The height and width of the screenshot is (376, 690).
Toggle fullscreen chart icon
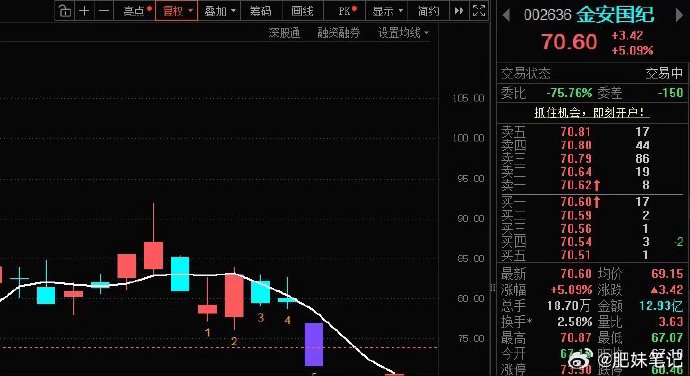point(479,11)
